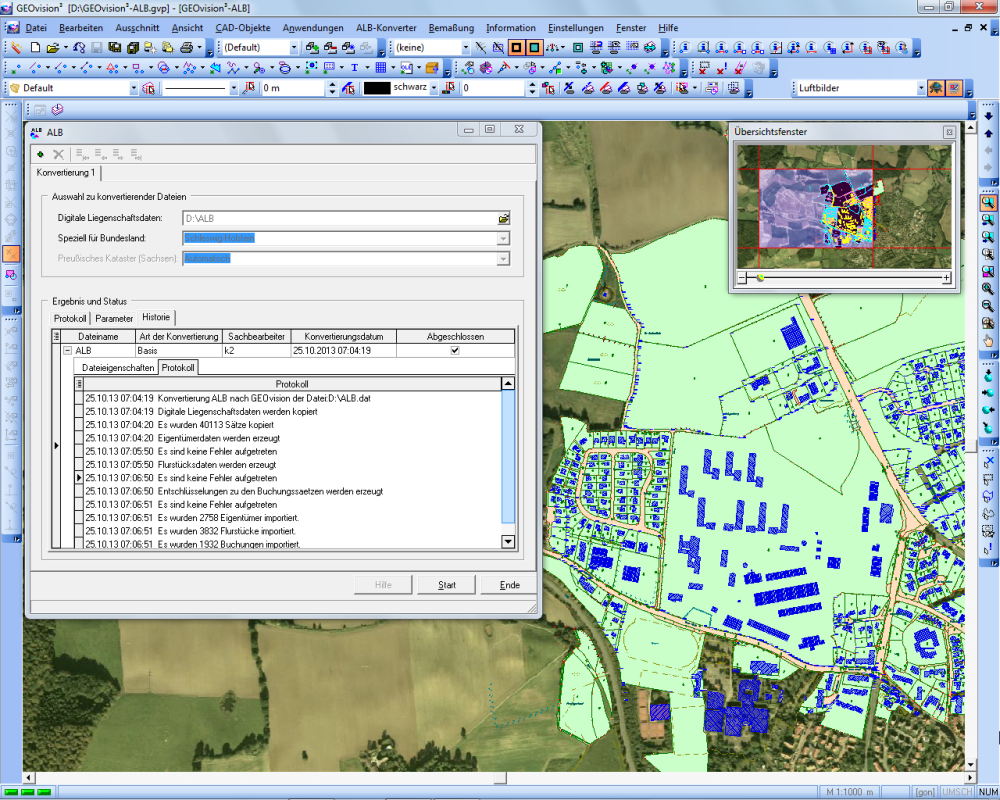1000x800 pixels.
Task: Click the red X selection delete icon
Action: (x=704, y=68)
